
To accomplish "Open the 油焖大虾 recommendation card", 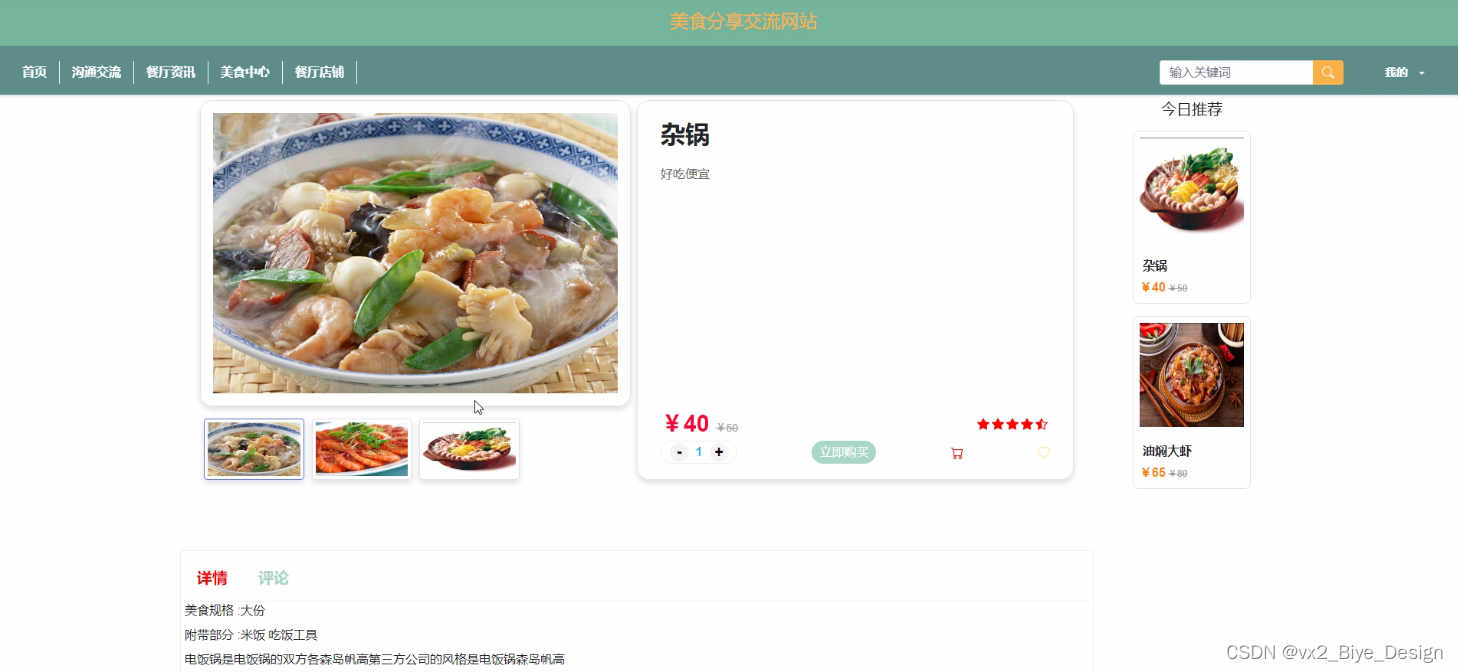I will [x=1192, y=403].
